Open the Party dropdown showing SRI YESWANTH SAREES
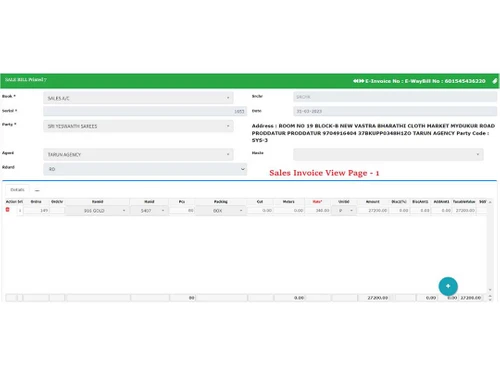The width and height of the screenshot is (500, 375). [138, 126]
